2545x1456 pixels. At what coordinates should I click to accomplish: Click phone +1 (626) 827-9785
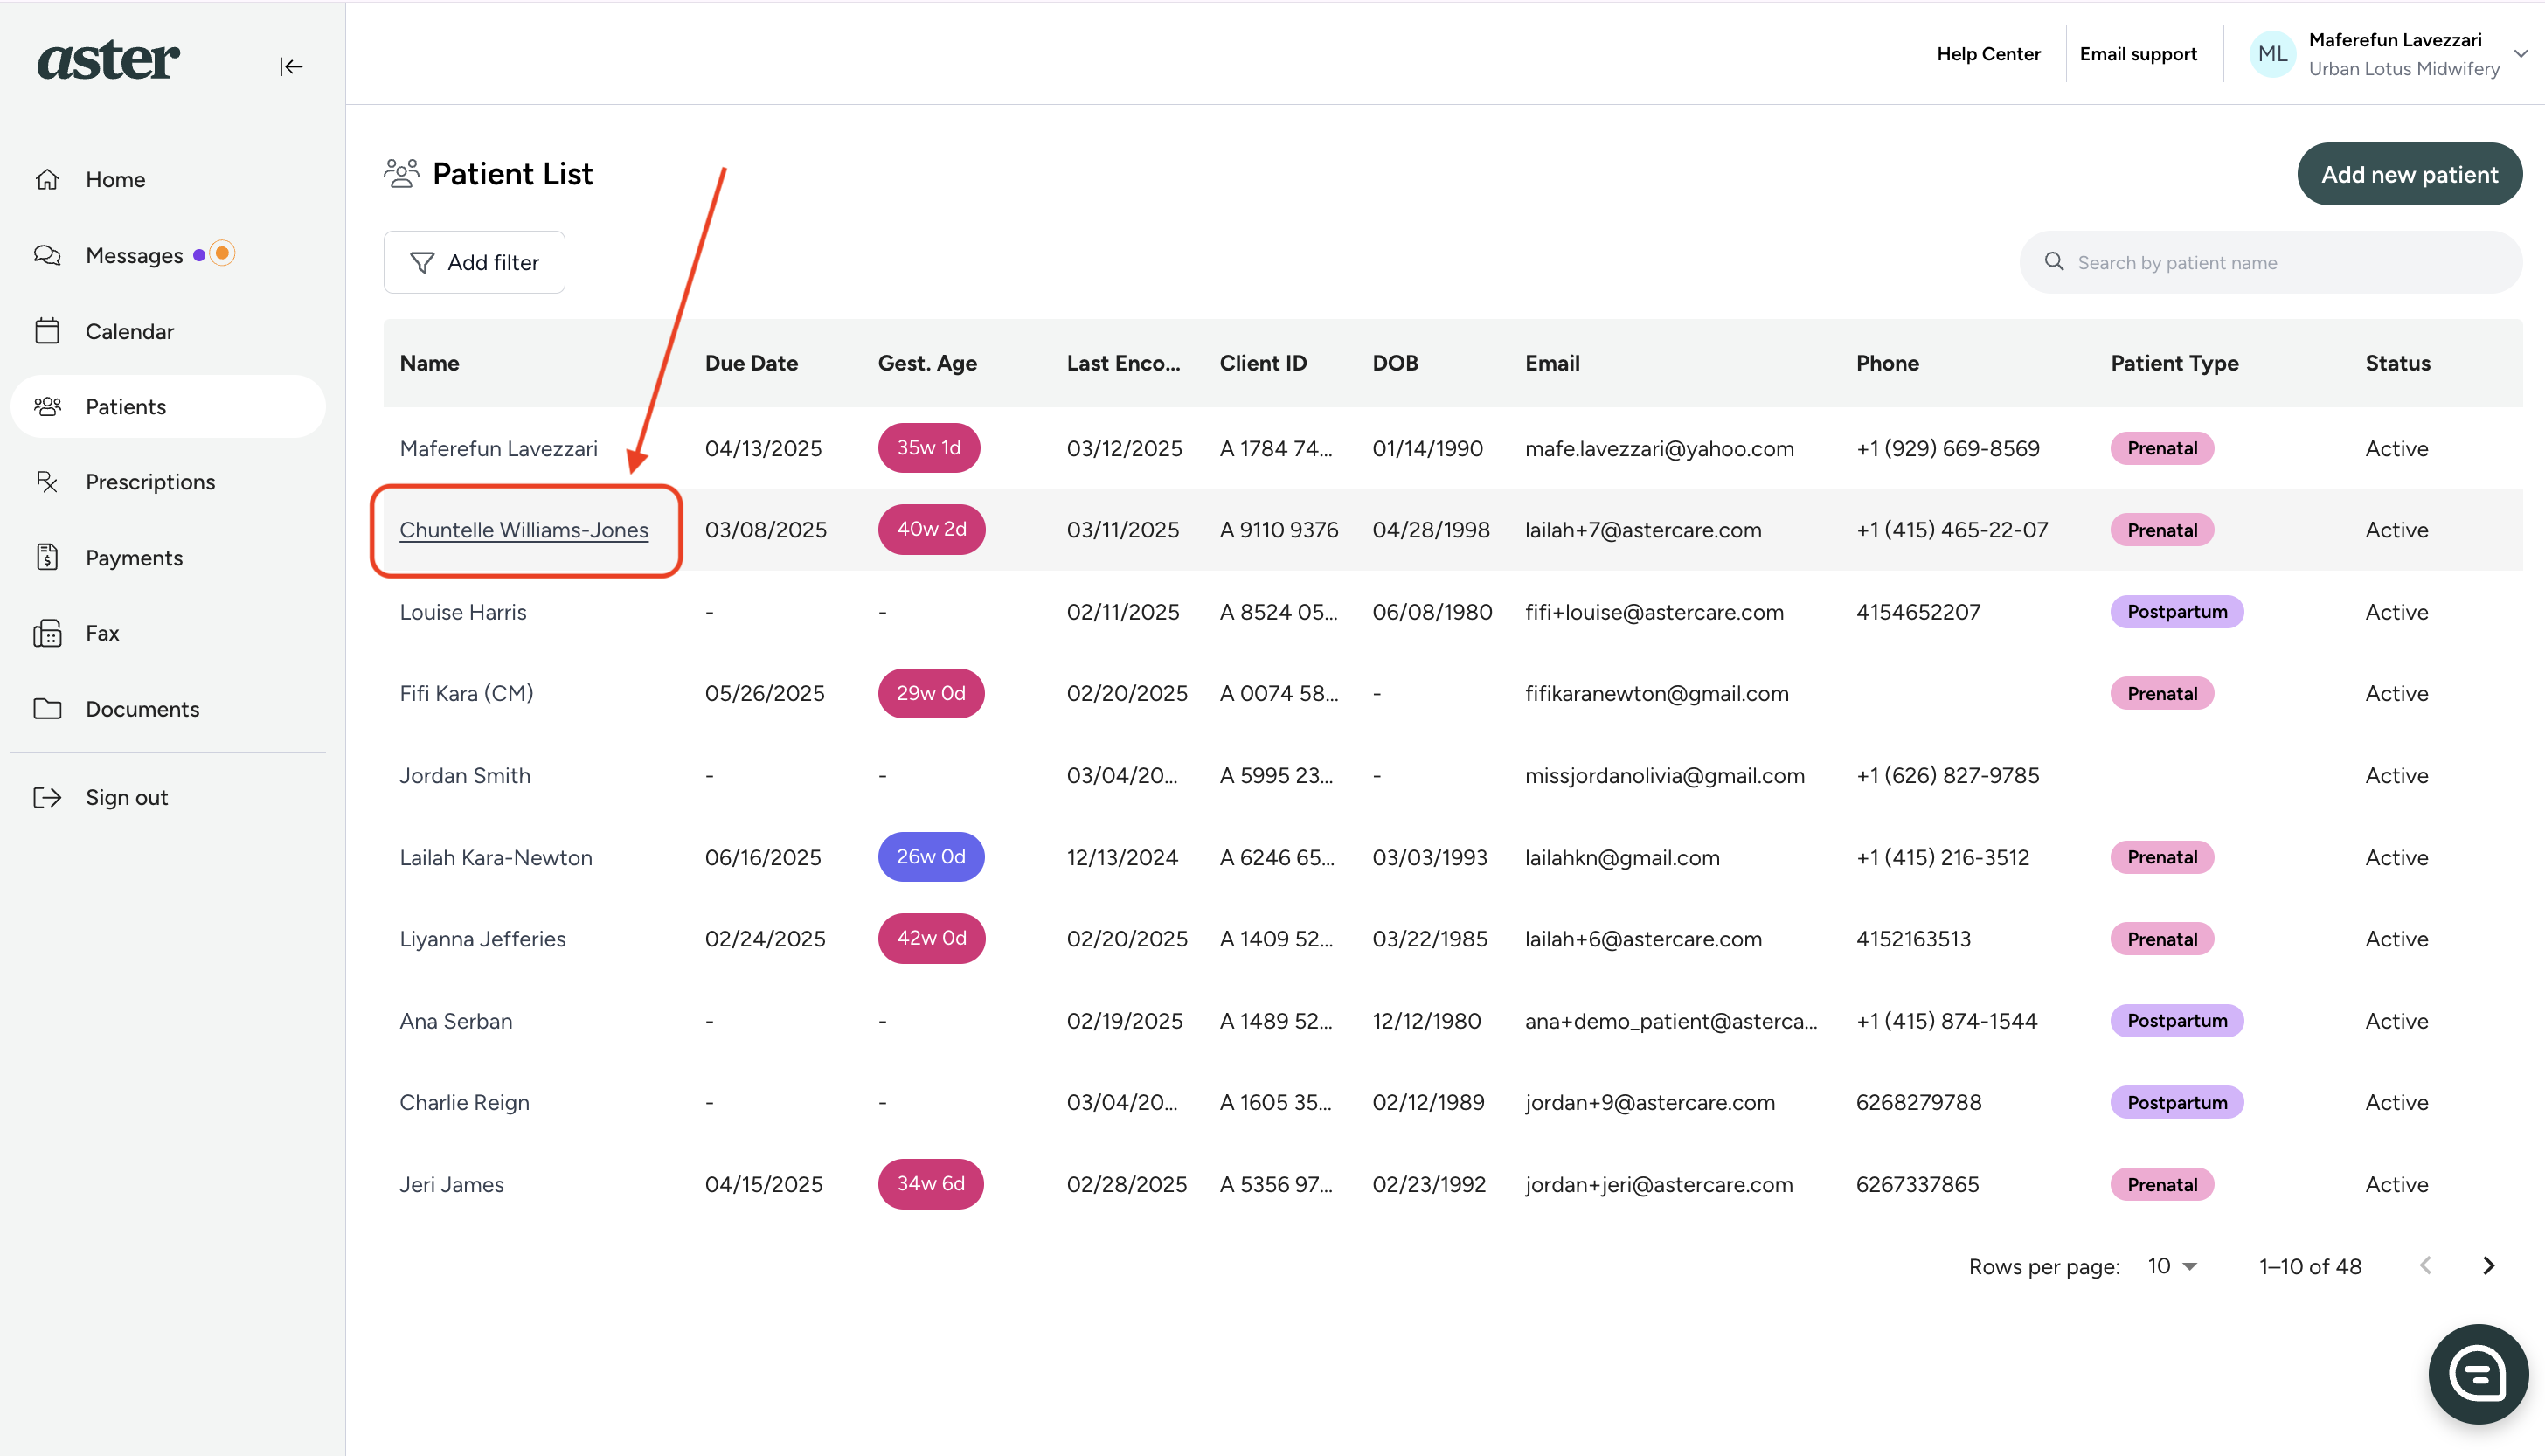1947,775
